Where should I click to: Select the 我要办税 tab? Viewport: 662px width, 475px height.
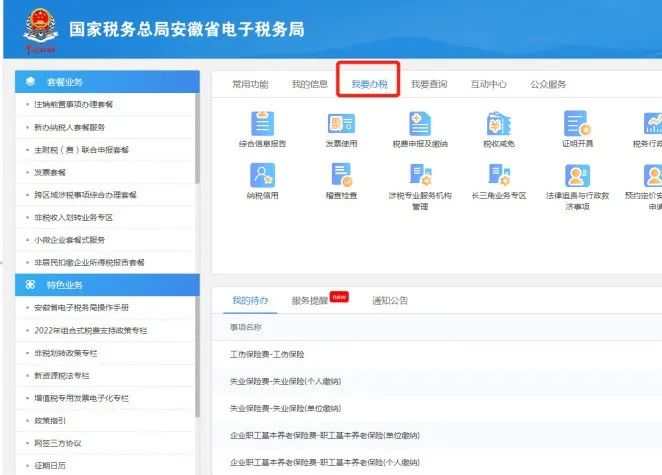pyautogui.click(x=369, y=84)
